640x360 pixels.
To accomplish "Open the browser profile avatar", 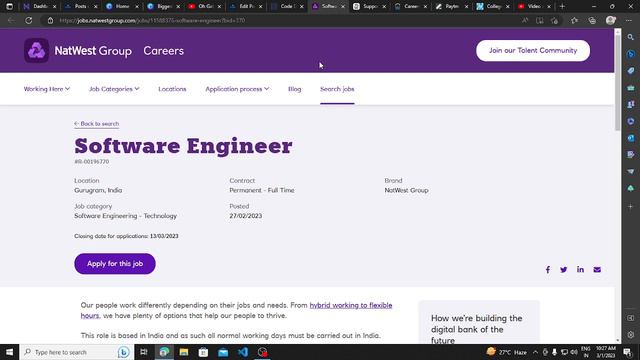I will (611, 20).
